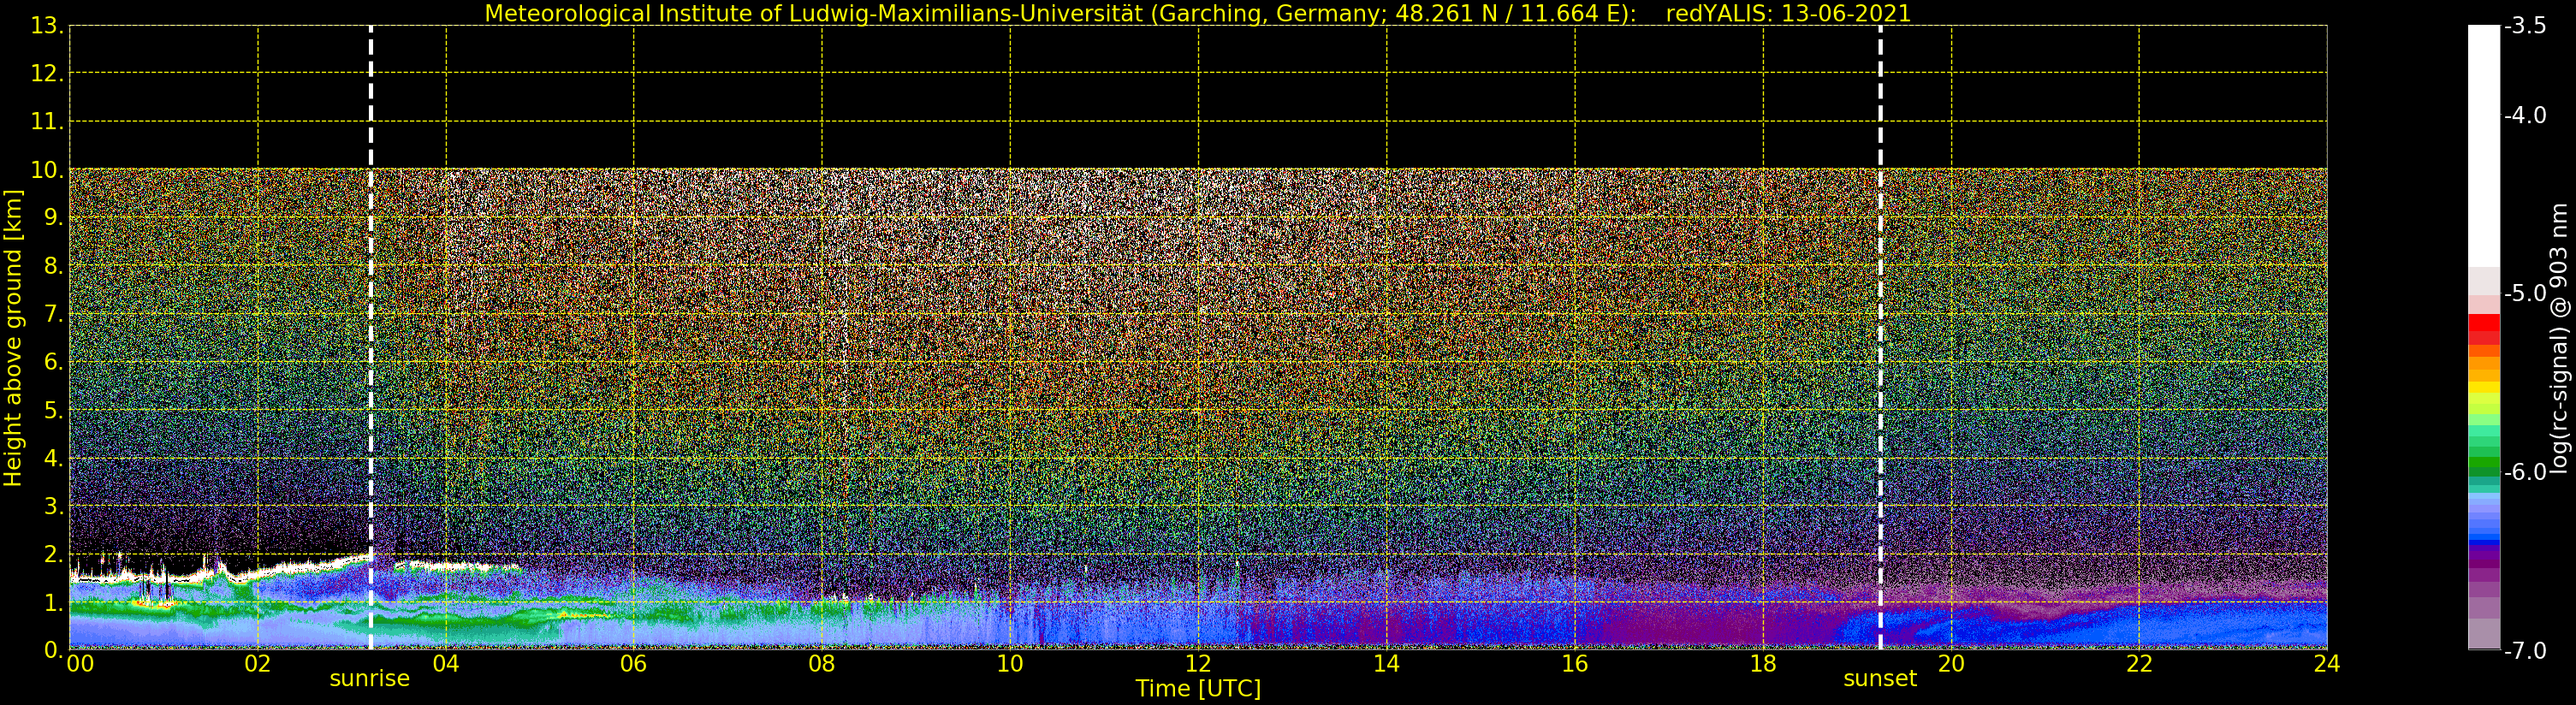Click the '14' time axis tick label

coord(1386,664)
